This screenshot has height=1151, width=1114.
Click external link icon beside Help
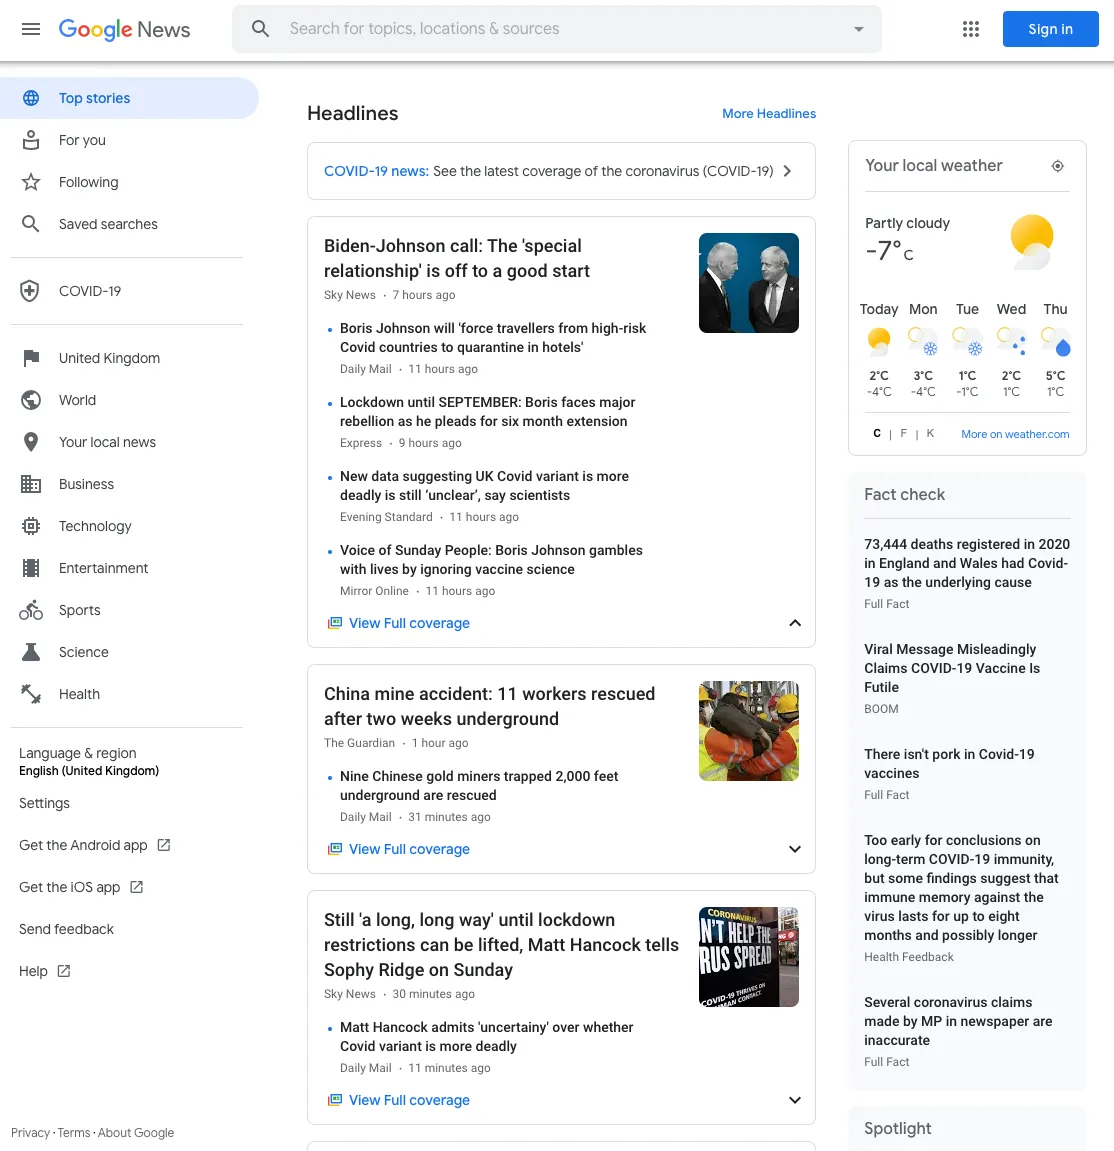pos(64,971)
